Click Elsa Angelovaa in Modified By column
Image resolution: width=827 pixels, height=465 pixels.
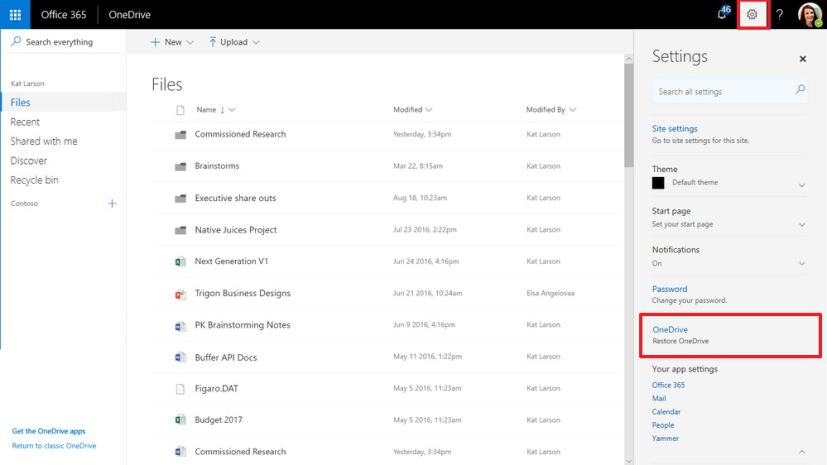pos(550,293)
